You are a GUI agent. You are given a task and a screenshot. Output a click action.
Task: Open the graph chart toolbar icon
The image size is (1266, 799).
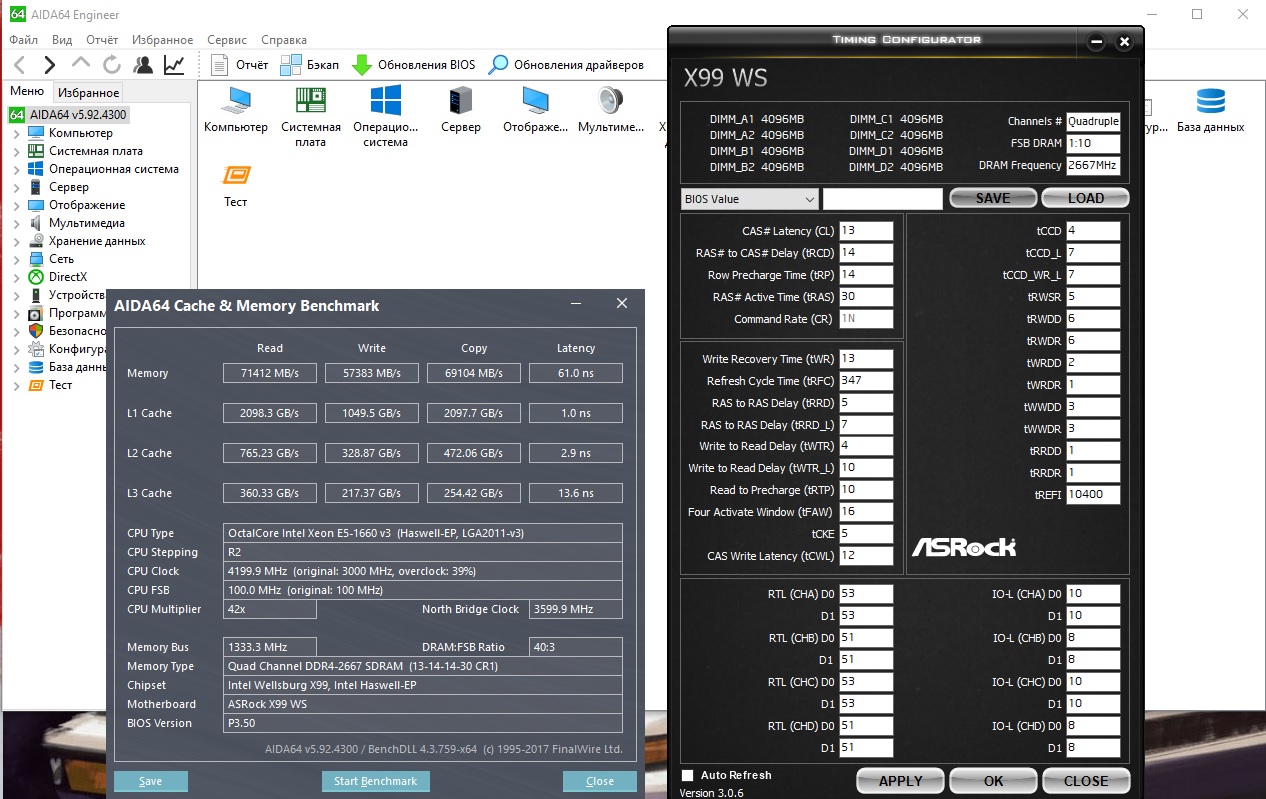[x=174, y=65]
